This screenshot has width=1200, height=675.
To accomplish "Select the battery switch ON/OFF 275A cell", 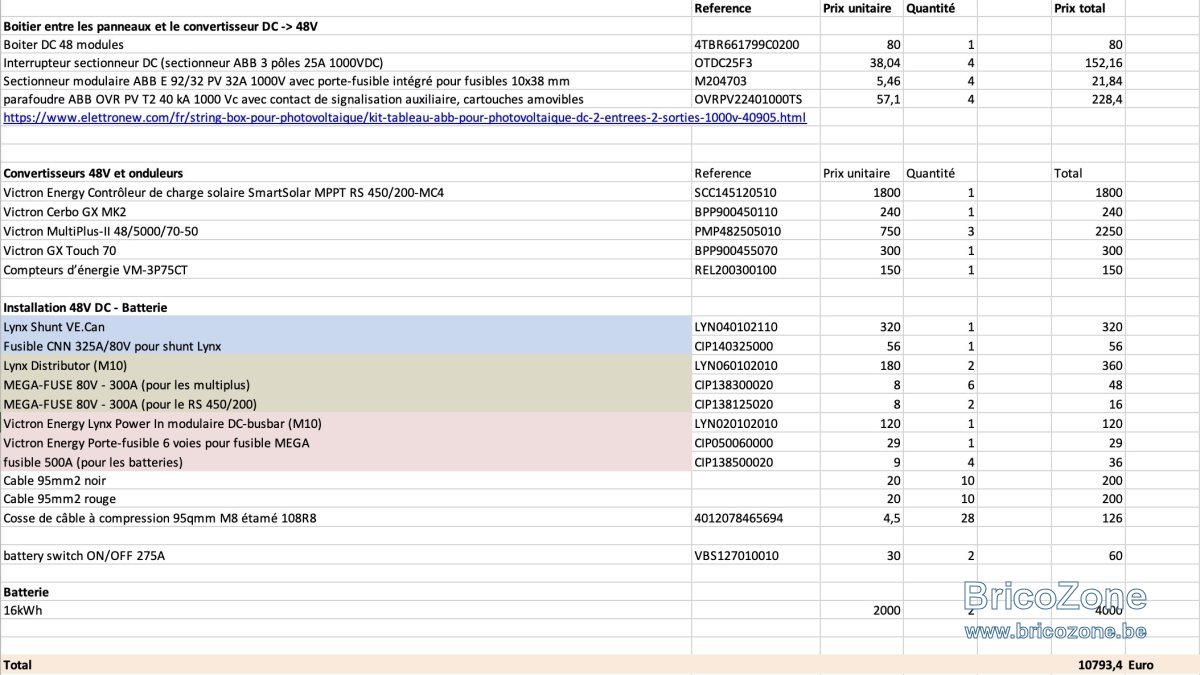I will tap(346, 555).
